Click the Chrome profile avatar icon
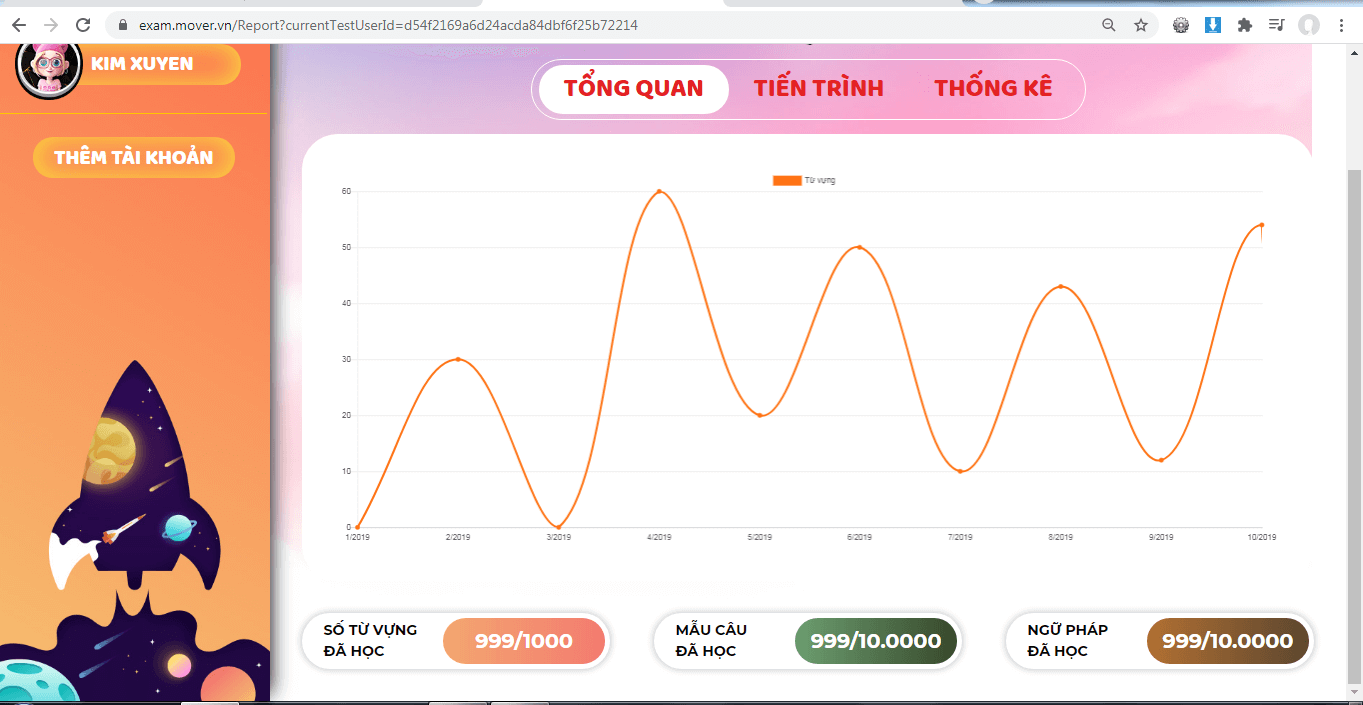 tap(1308, 25)
